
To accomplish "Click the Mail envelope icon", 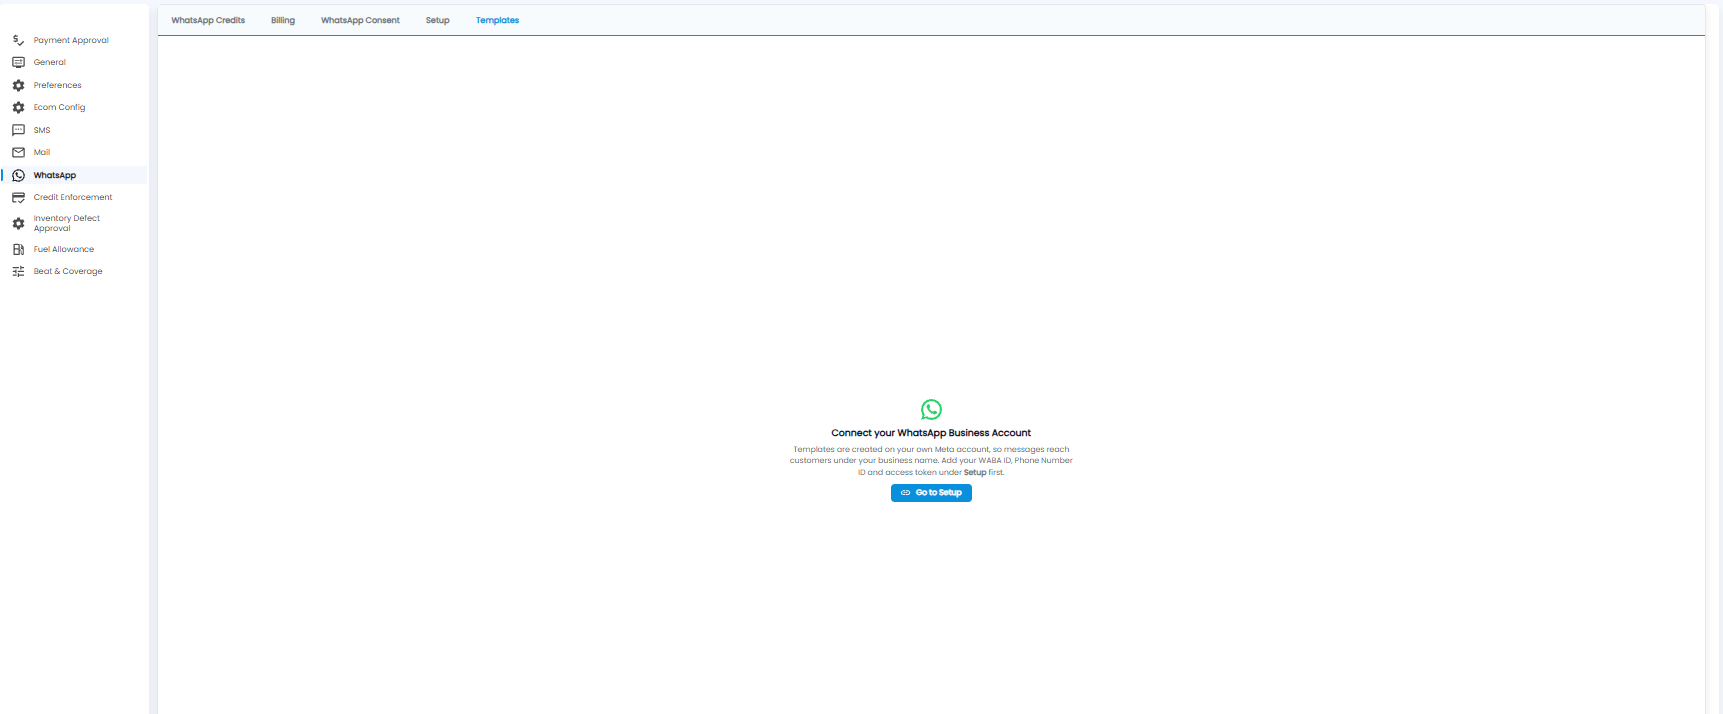I will 18,152.
